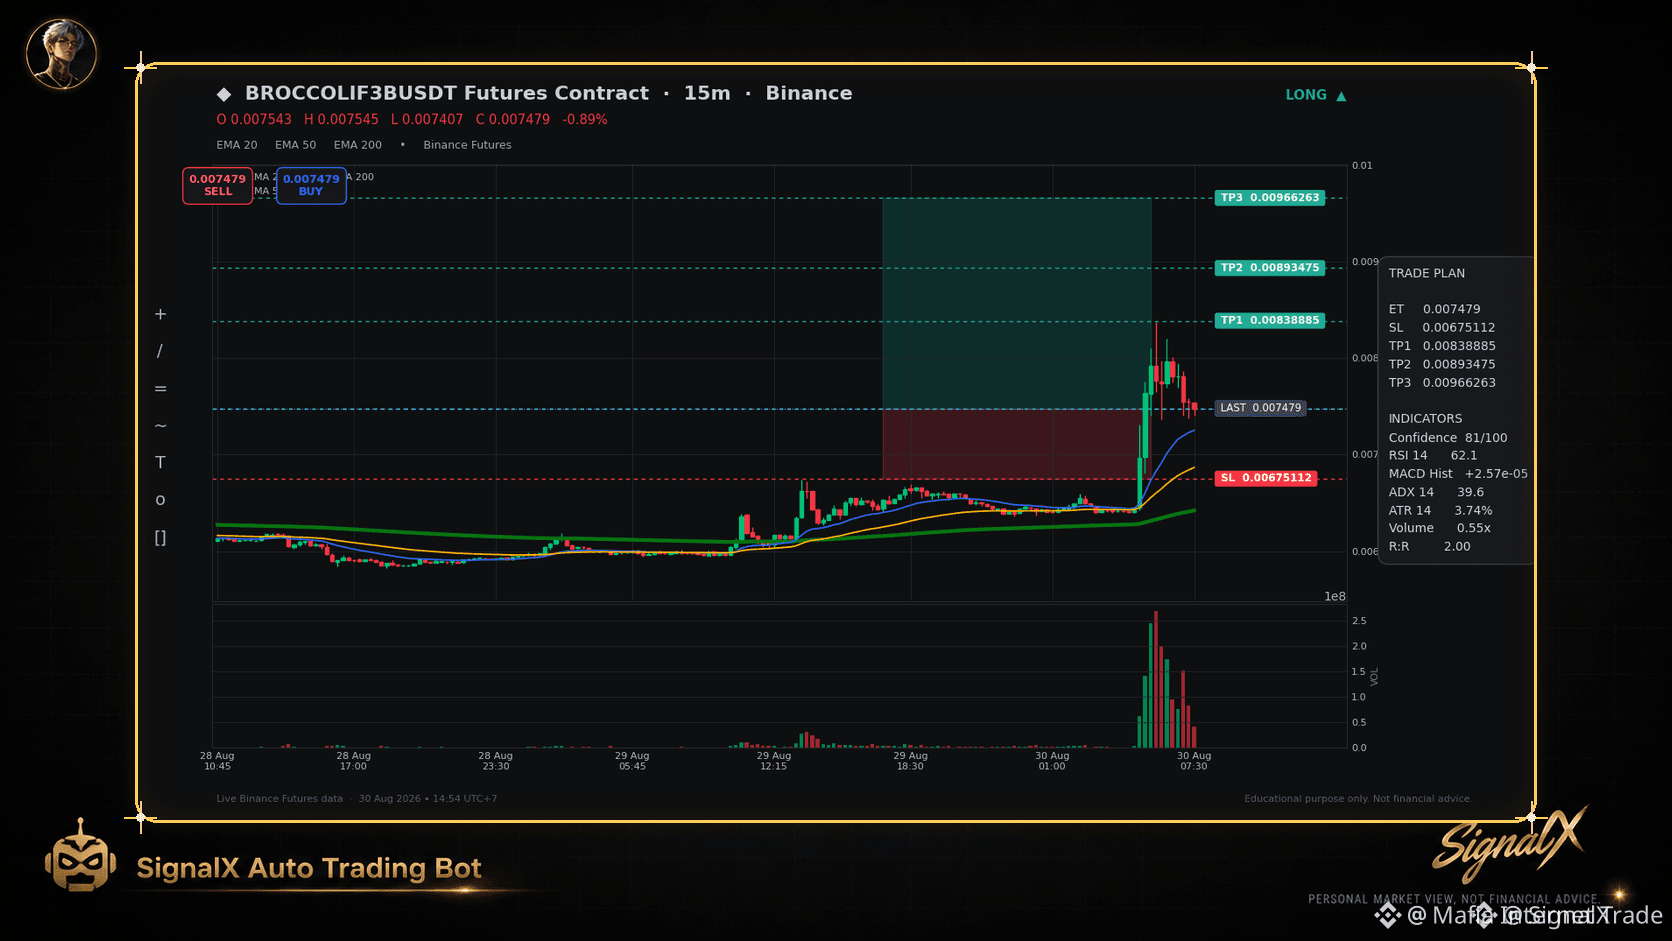Image resolution: width=1672 pixels, height=941 pixels.
Task: Select the horizontal lines equals tool
Action: point(160,389)
